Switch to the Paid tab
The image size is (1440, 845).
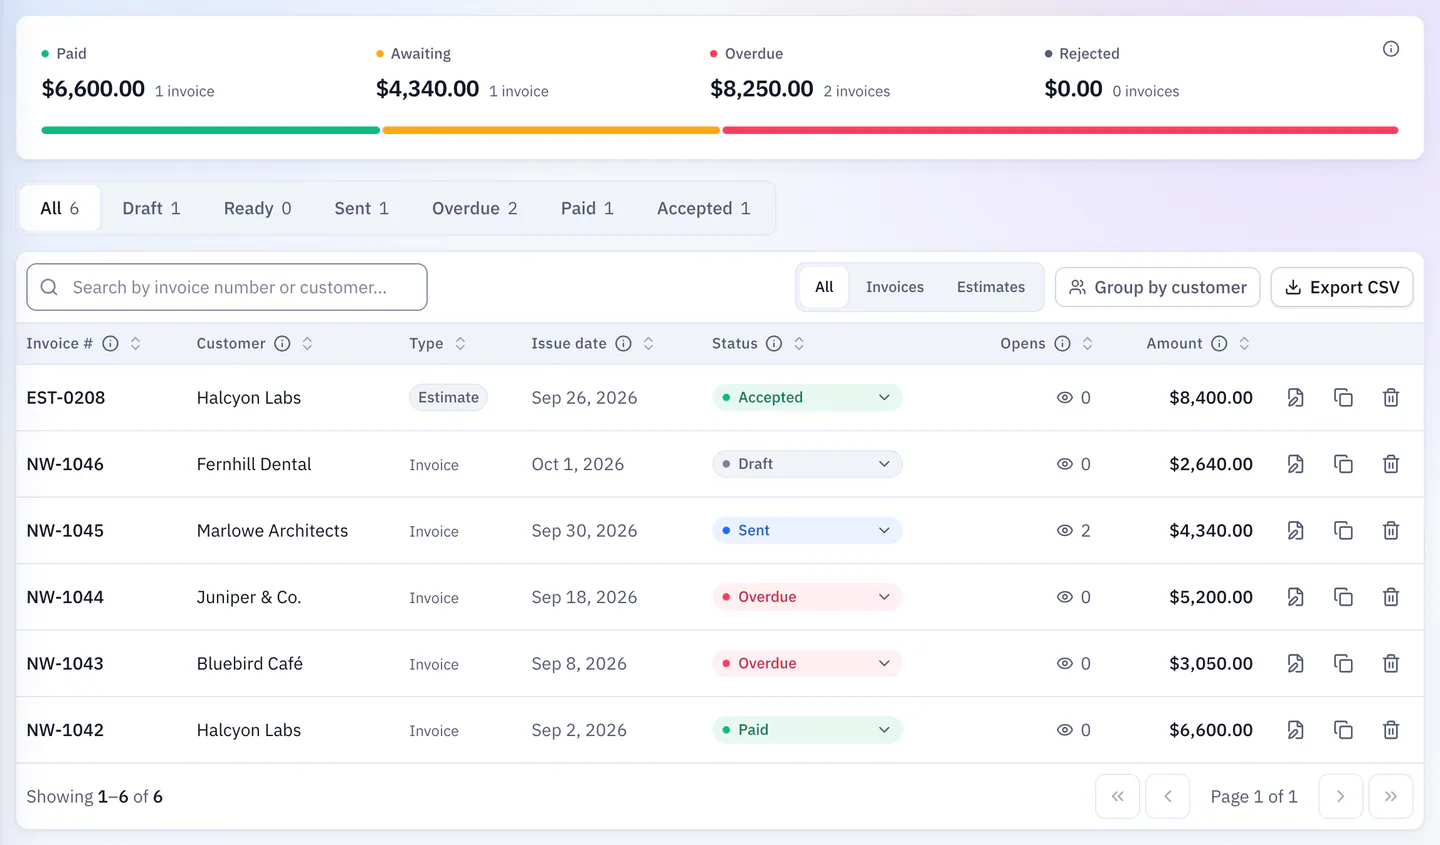(x=587, y=208)
